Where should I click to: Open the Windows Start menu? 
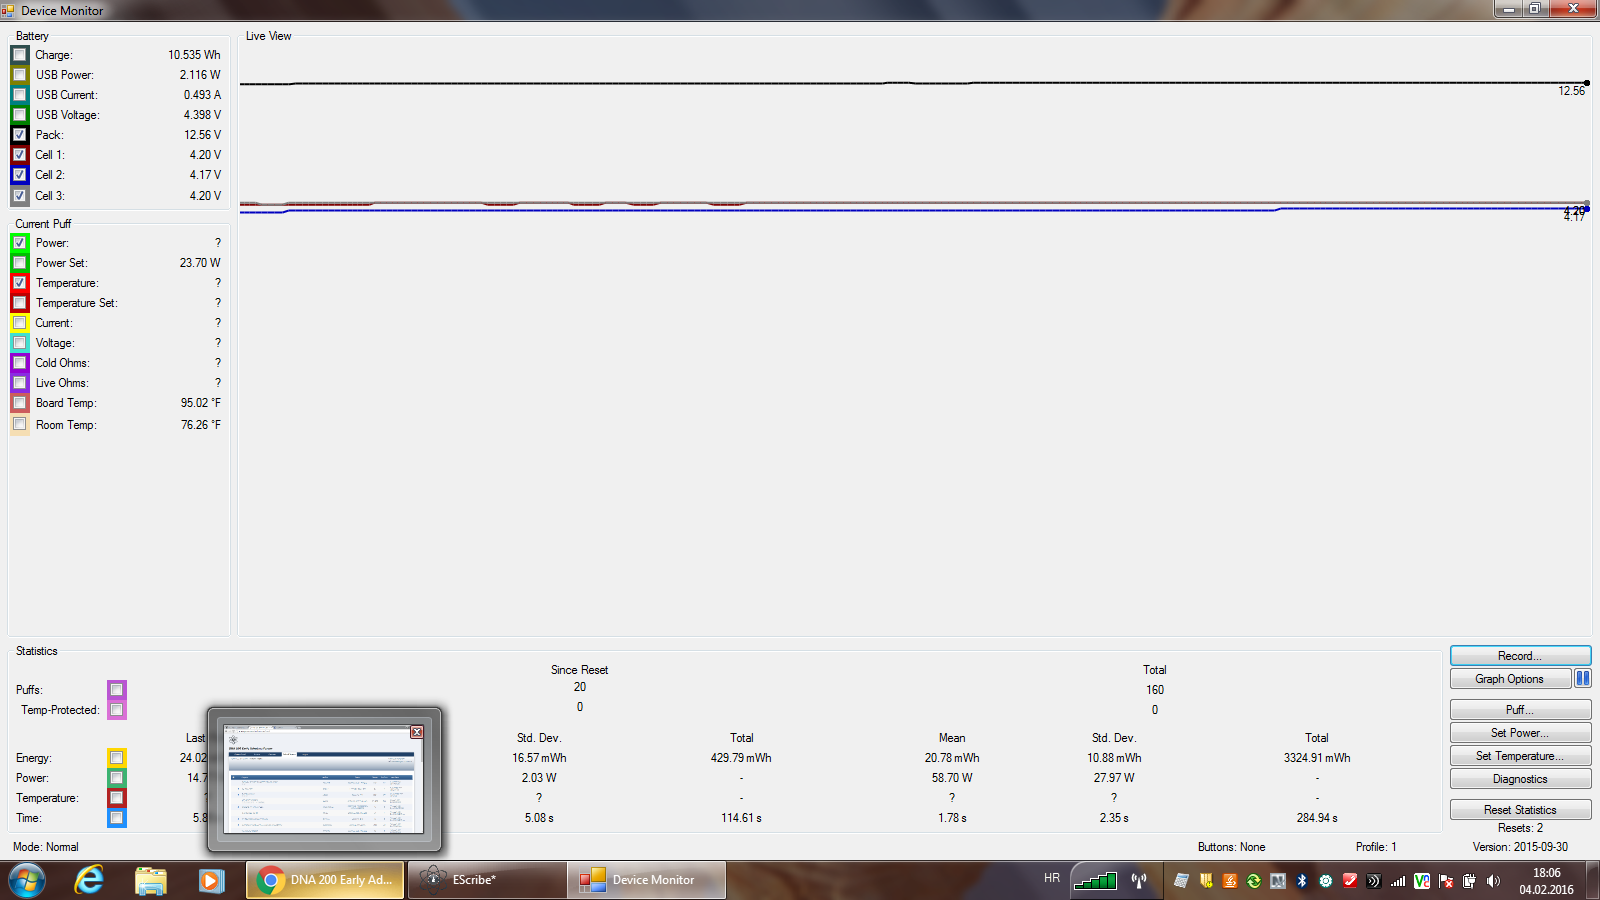pyautogui.click(x=27, y=880)
